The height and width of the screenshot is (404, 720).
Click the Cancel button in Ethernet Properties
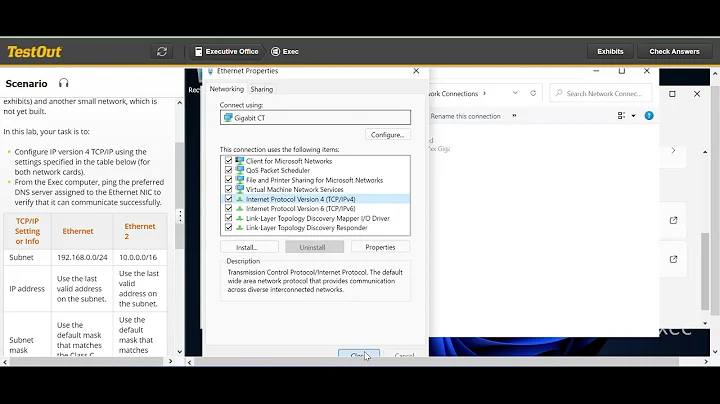(x=404, y=355)
